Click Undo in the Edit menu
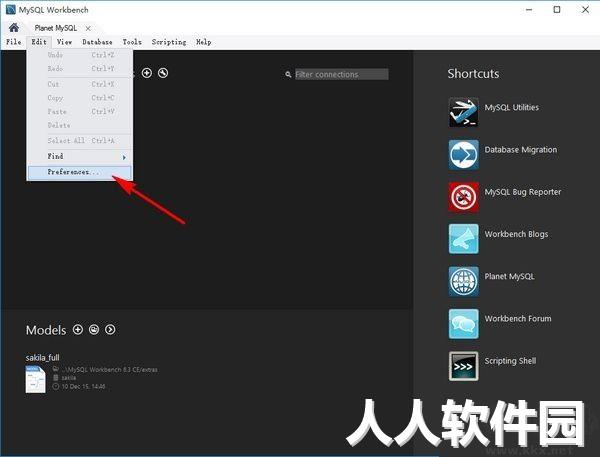The width and height of the screenshot is (600, 457). pyautogui.click(x=80, y=55)
